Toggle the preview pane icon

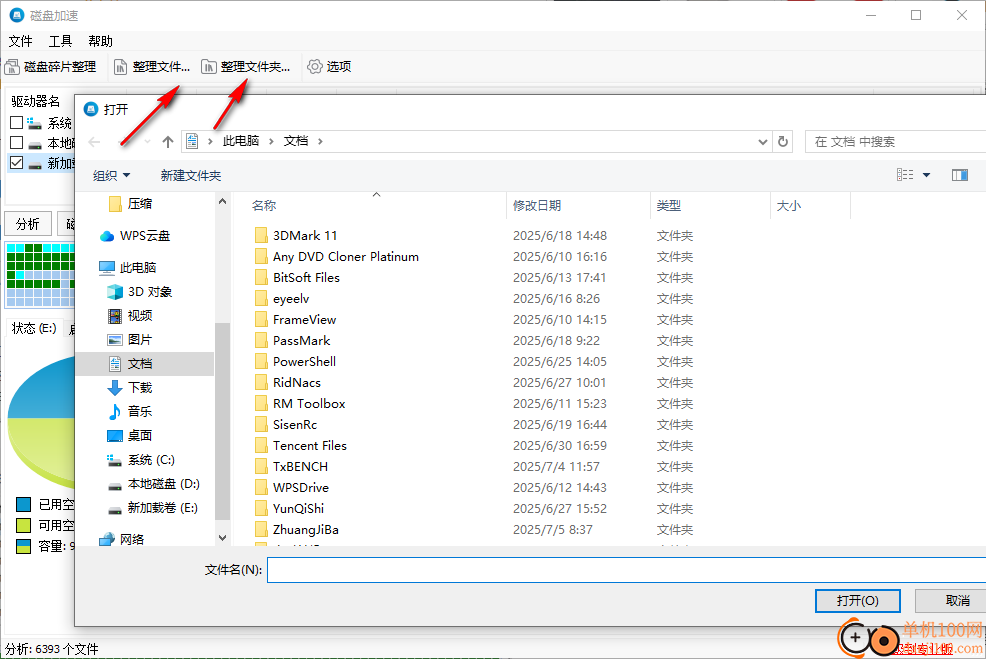coord(960,175)
